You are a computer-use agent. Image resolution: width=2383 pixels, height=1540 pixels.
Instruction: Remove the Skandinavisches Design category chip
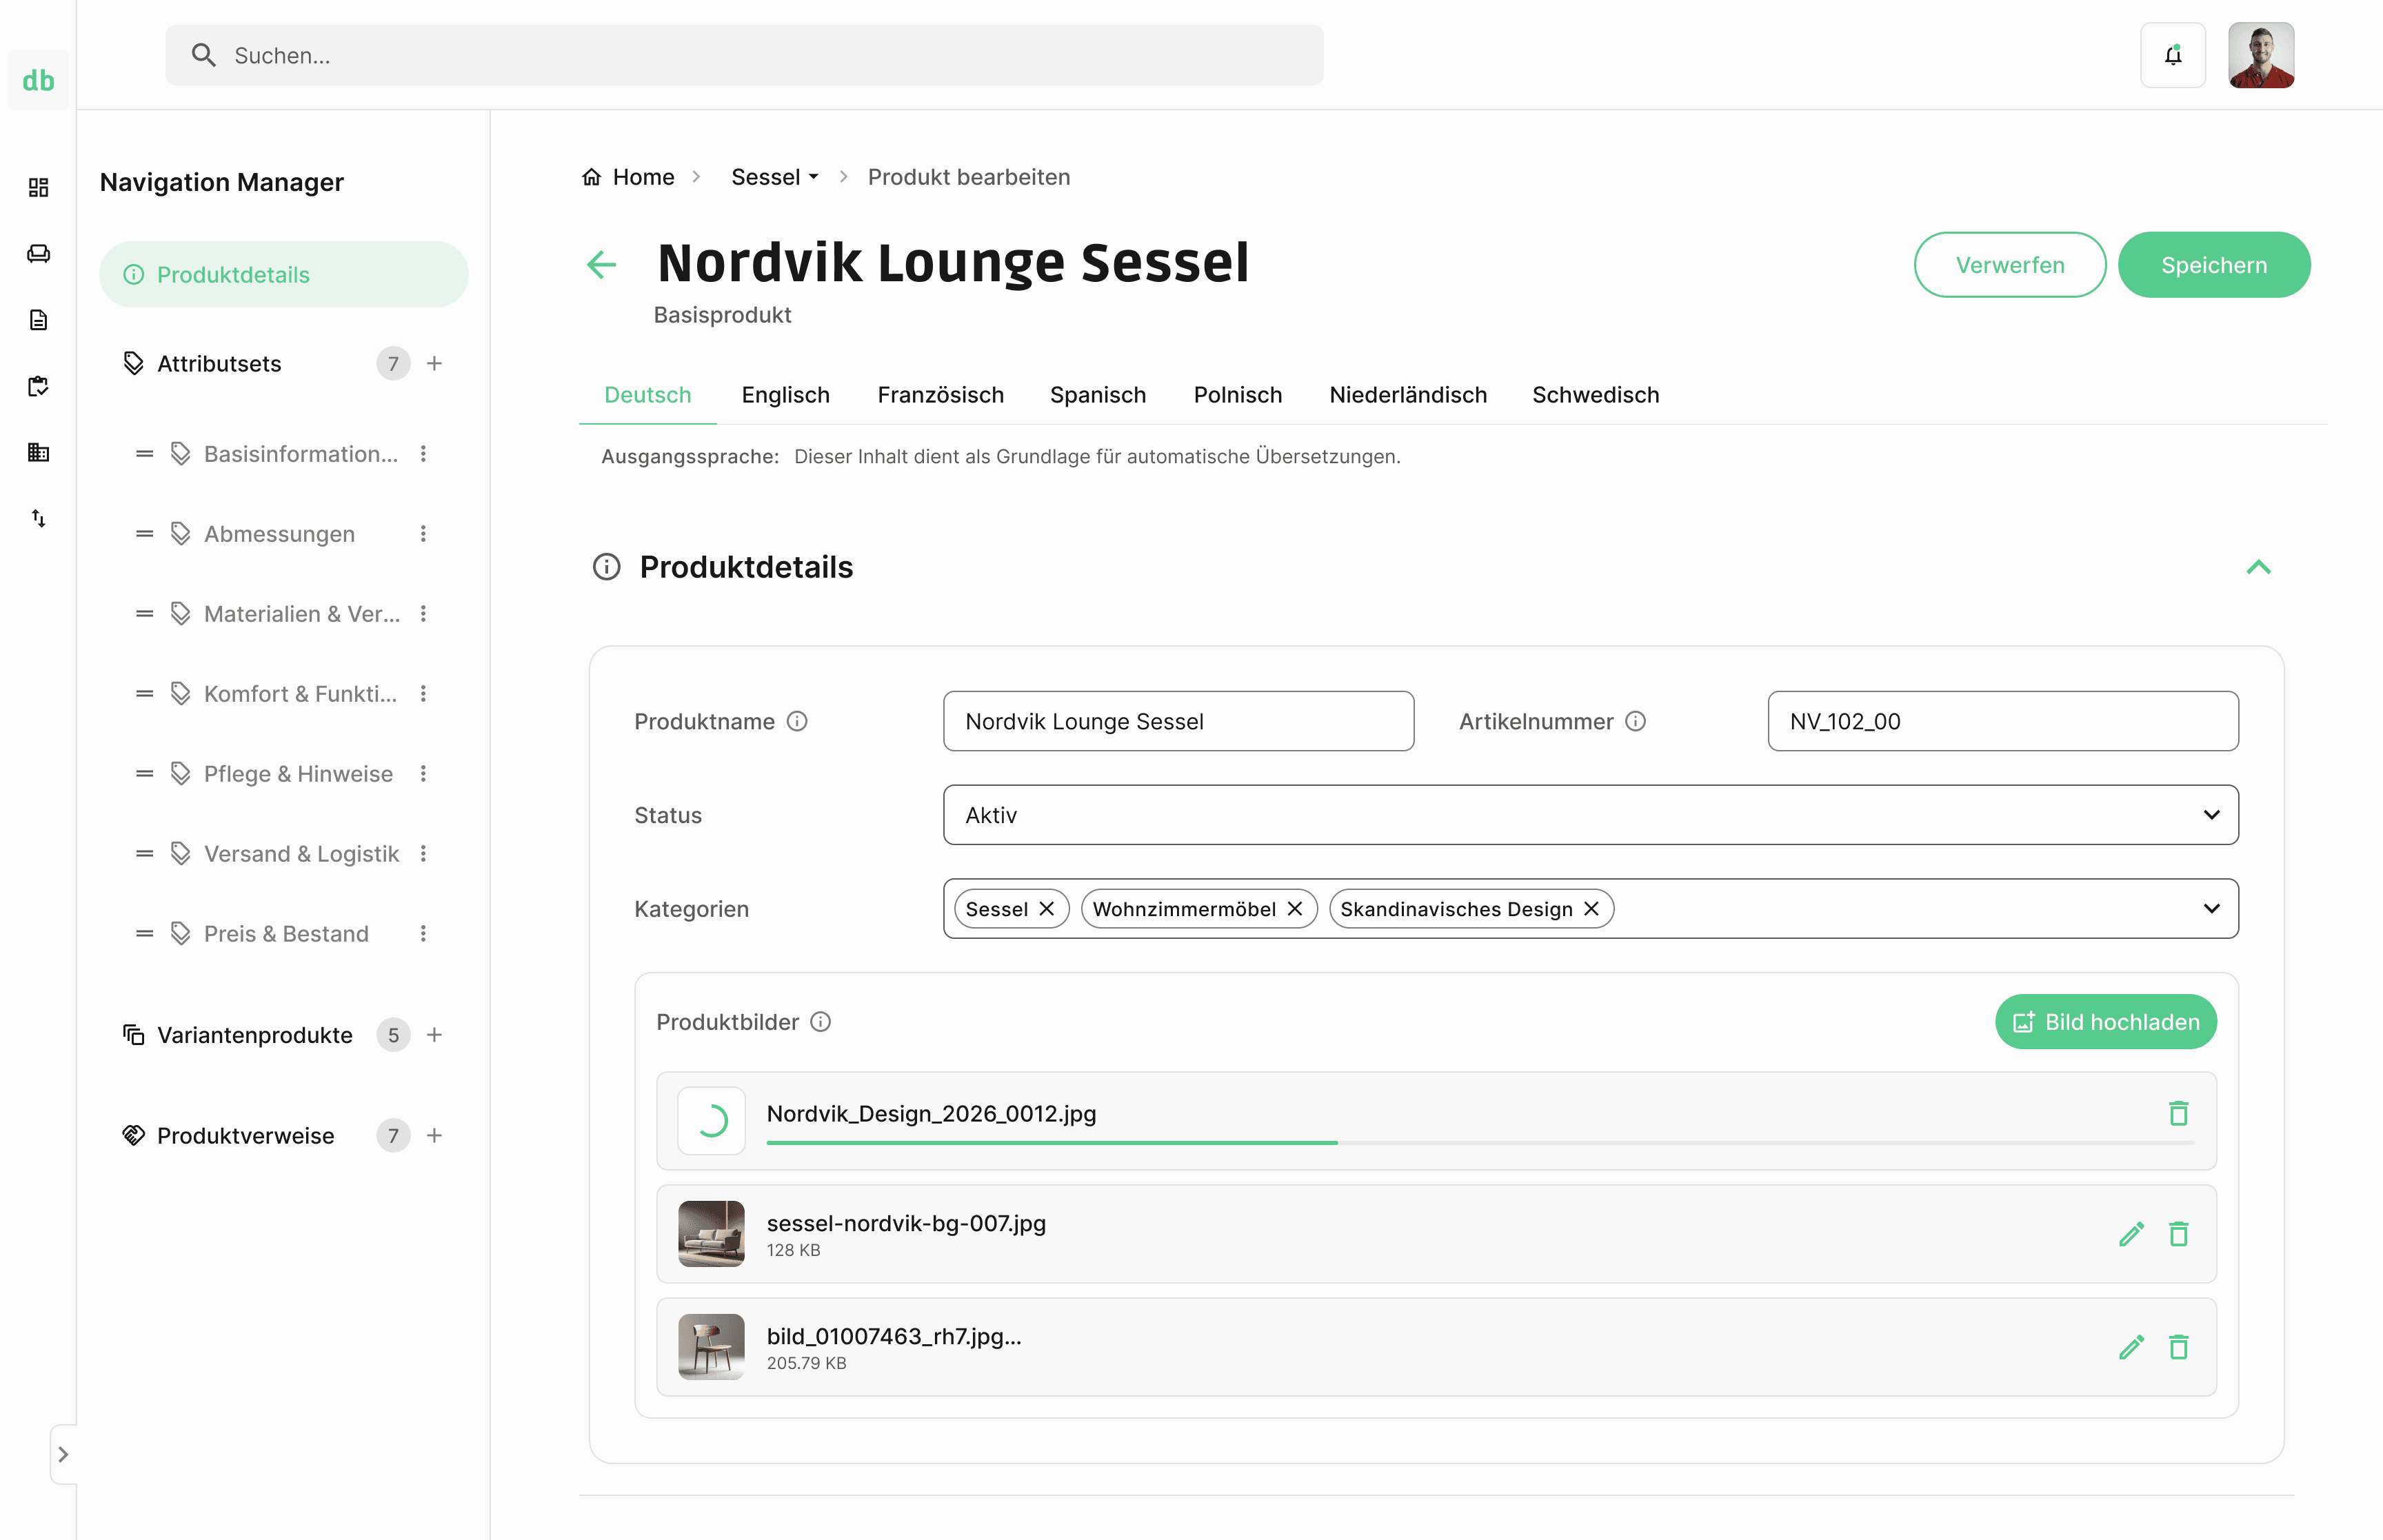pyautogui.click(x=1592, y=909)
